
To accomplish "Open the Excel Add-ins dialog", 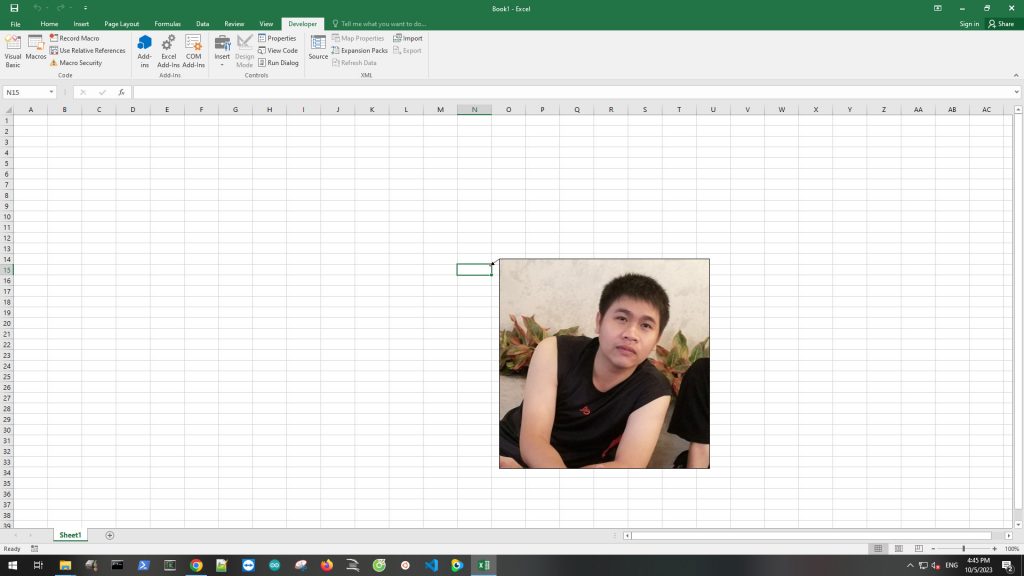I will 169,50.
